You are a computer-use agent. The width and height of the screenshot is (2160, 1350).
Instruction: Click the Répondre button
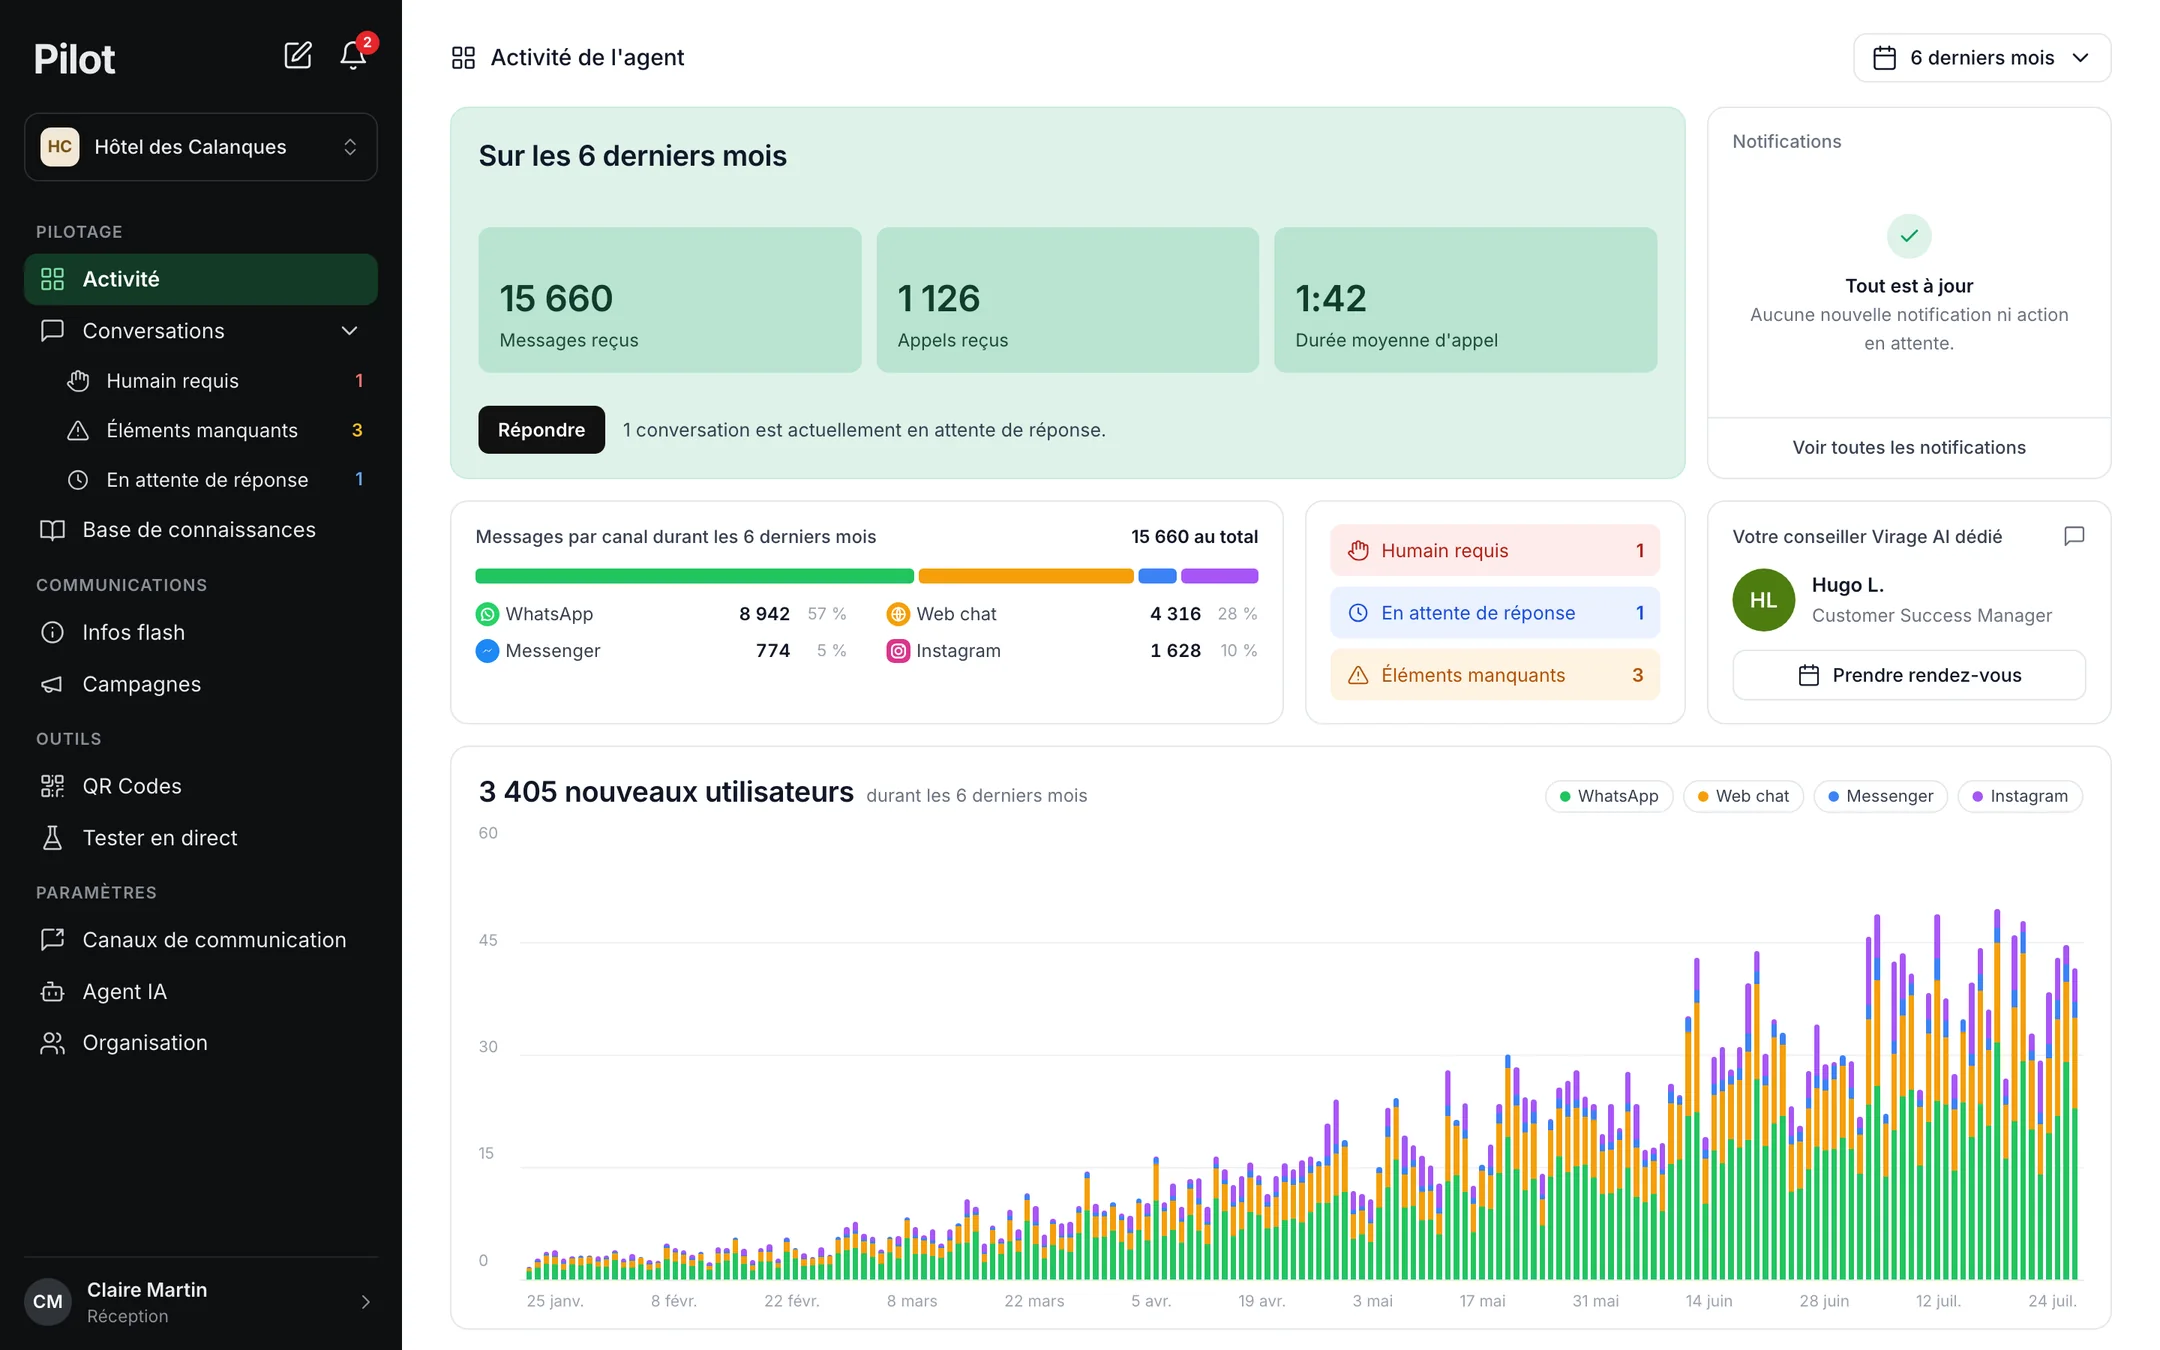(541, 430)
